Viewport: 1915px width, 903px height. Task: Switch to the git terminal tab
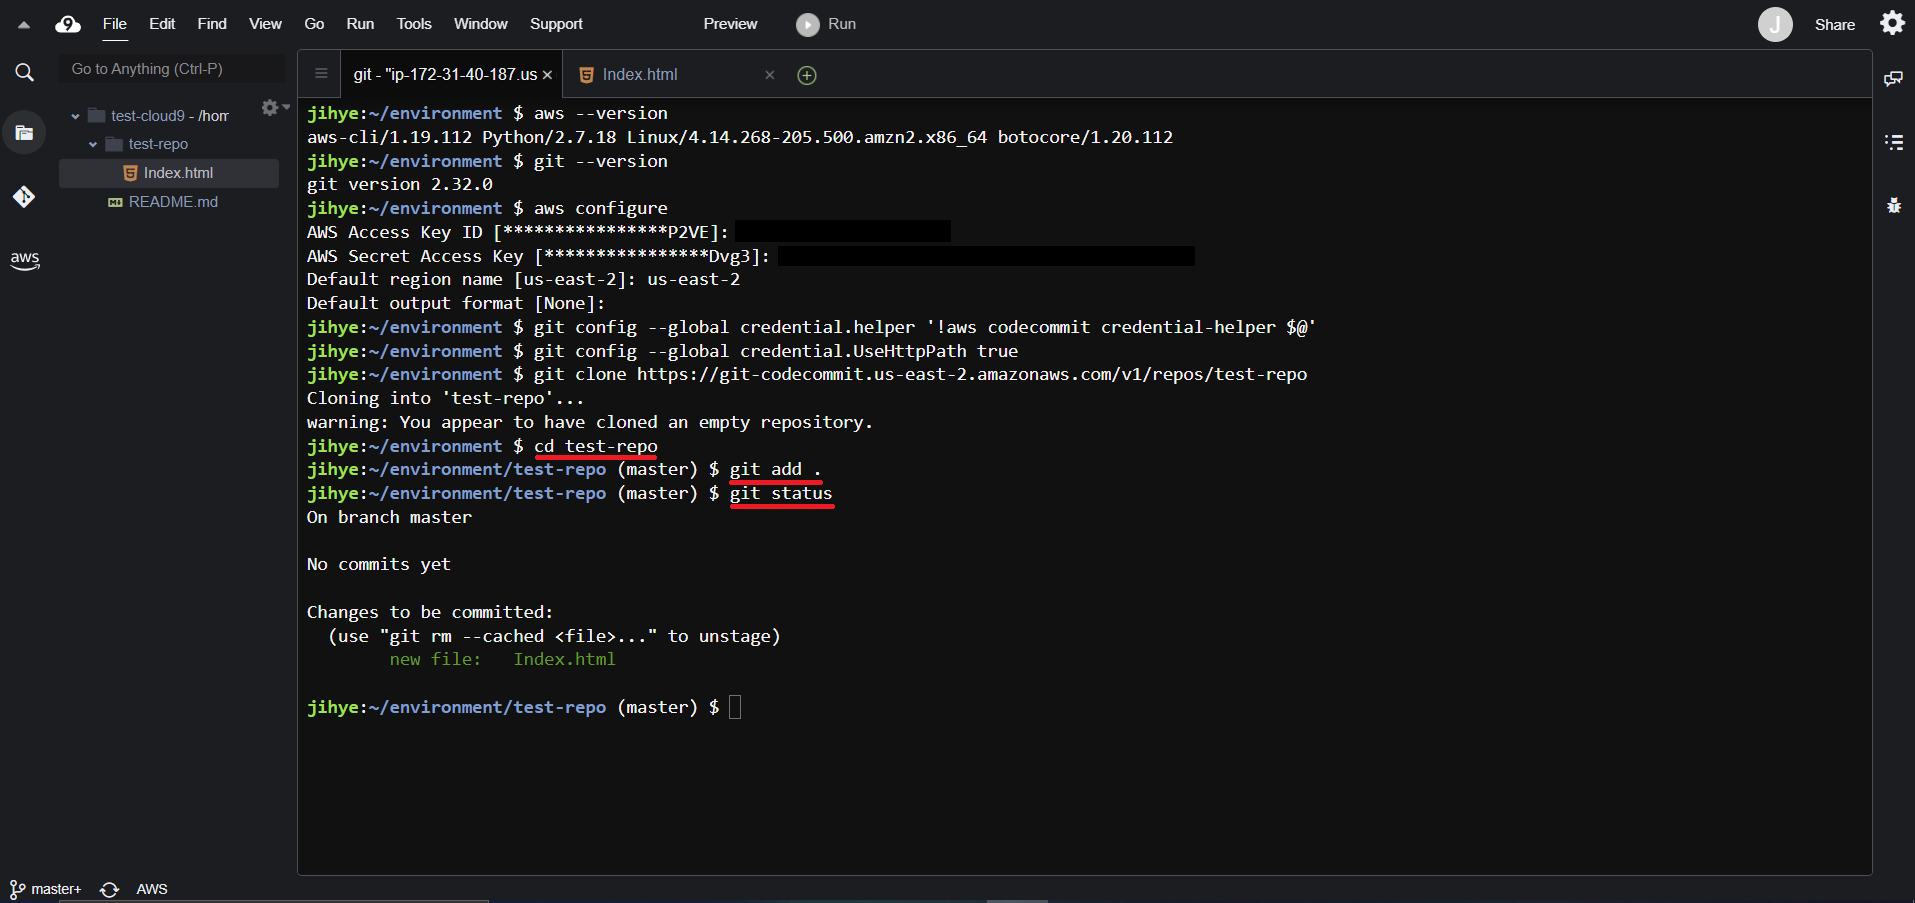(445, 75)
